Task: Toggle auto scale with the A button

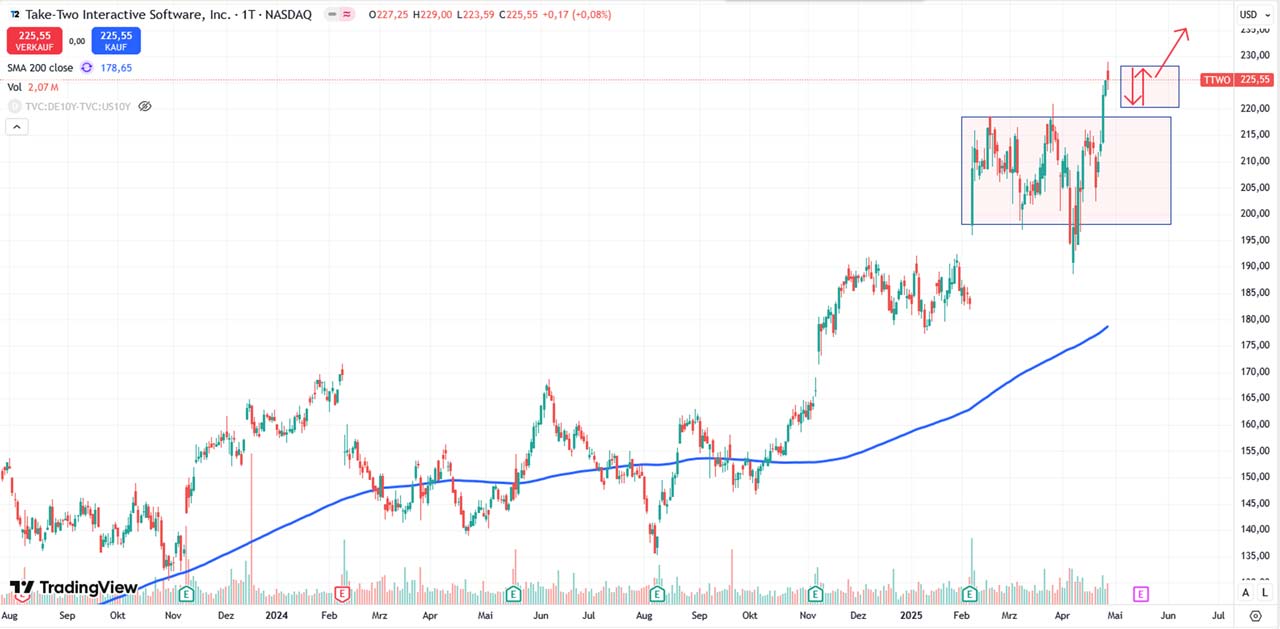Action: [x=1246, y=593]
